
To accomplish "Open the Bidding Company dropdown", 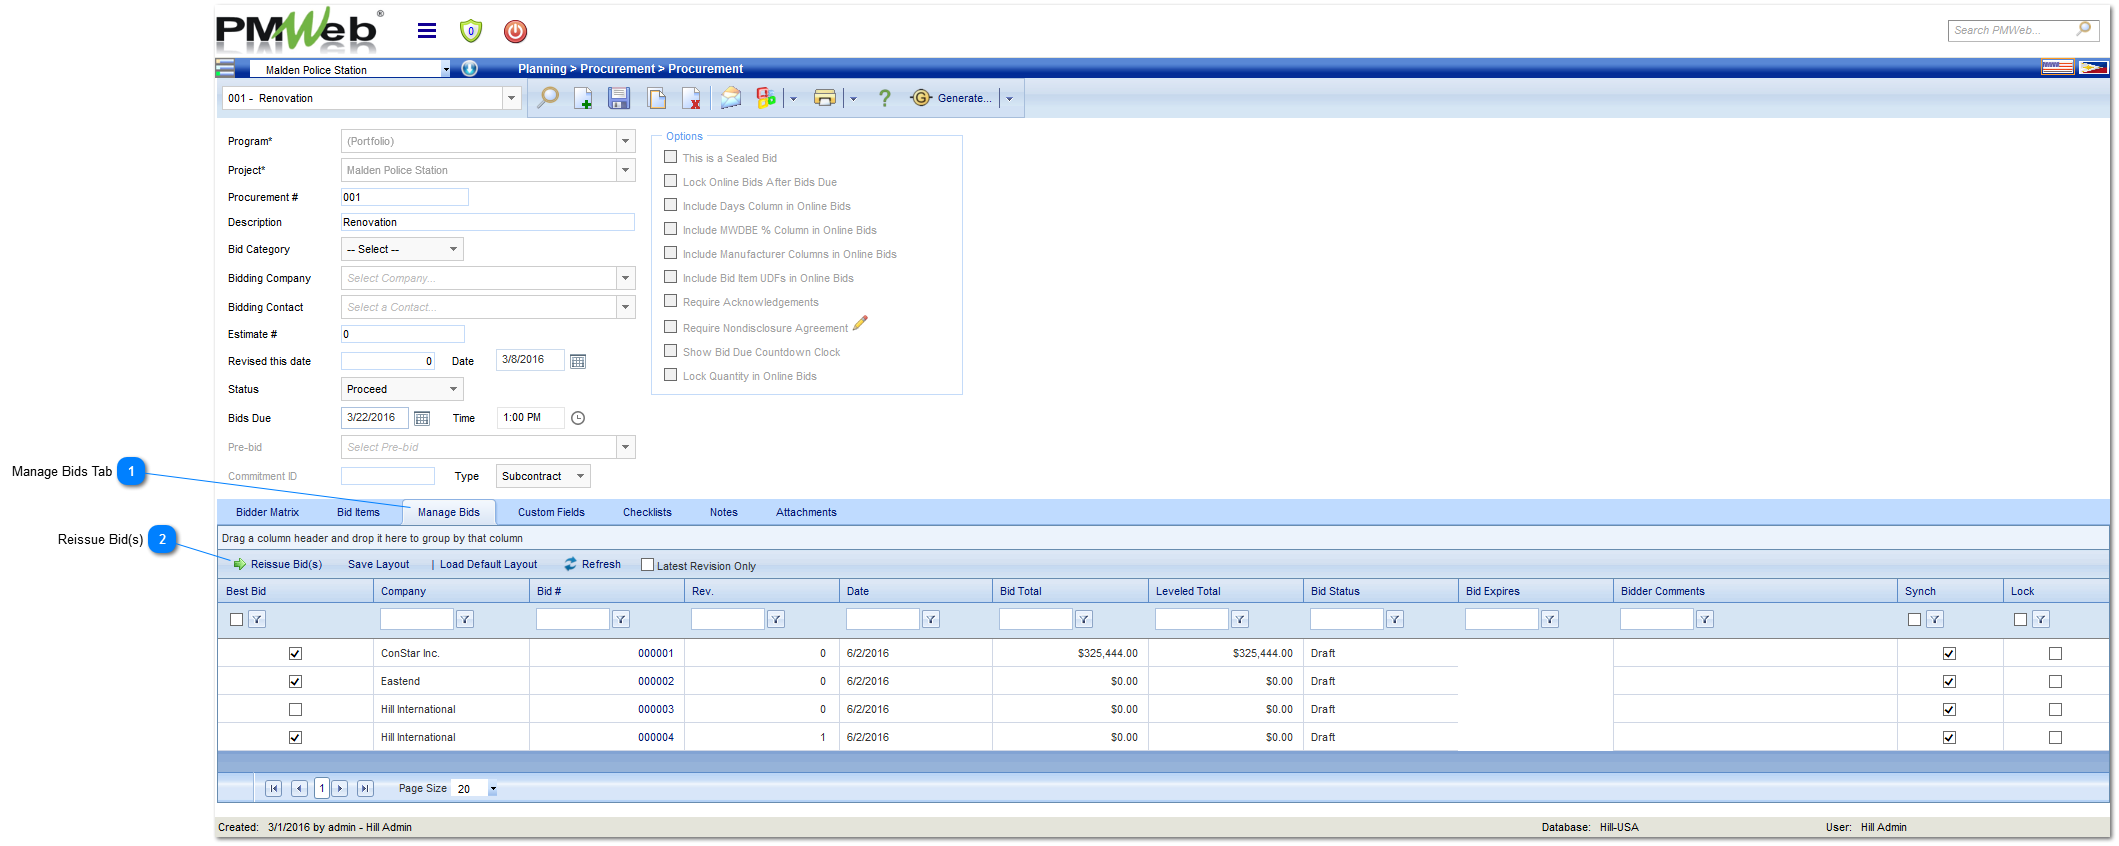I will click(626, 278).
